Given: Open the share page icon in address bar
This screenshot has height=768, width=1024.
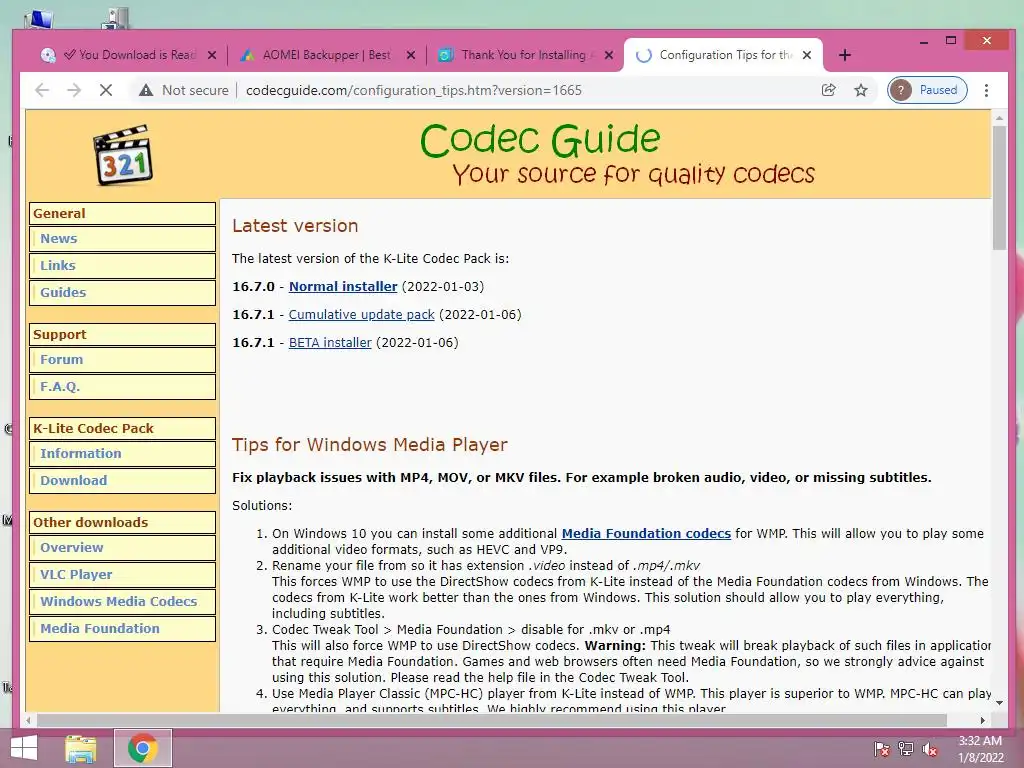Looking at the screenshot, I should (x=829, y=90).
